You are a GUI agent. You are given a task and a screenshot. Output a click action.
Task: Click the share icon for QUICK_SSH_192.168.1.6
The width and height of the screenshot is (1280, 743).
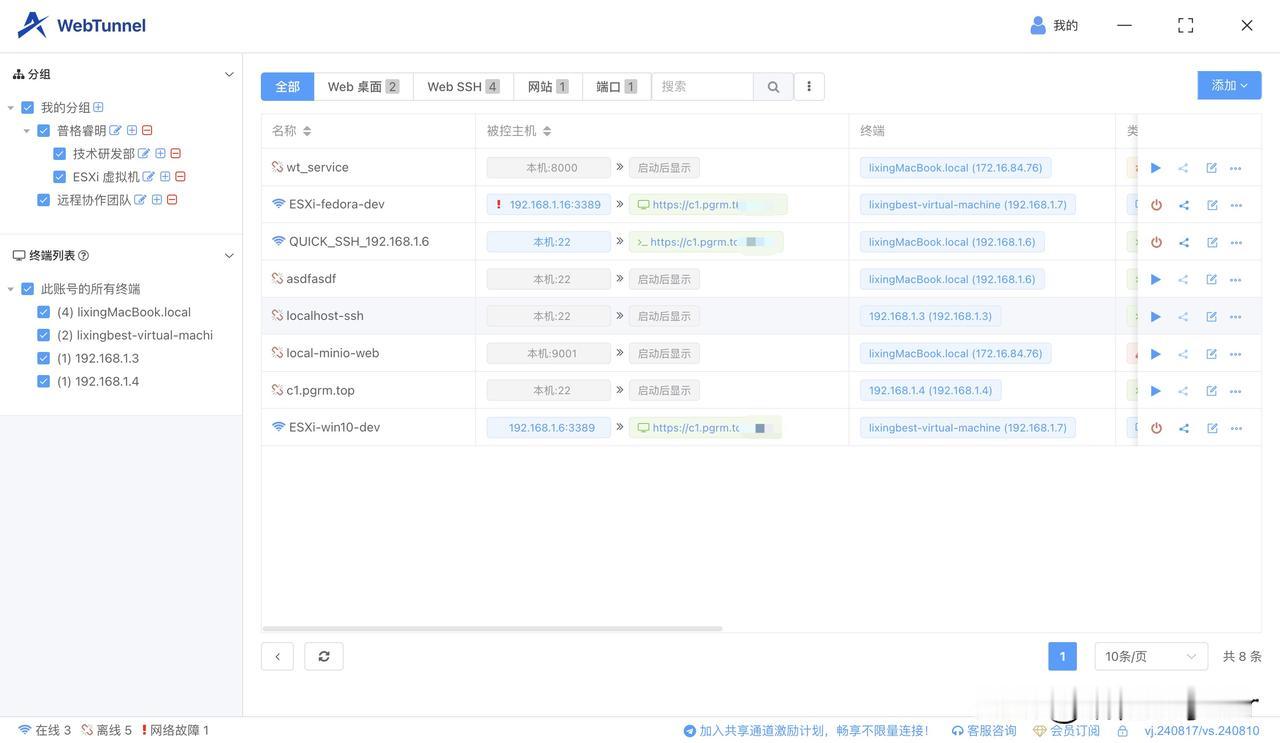[1184, 242]
